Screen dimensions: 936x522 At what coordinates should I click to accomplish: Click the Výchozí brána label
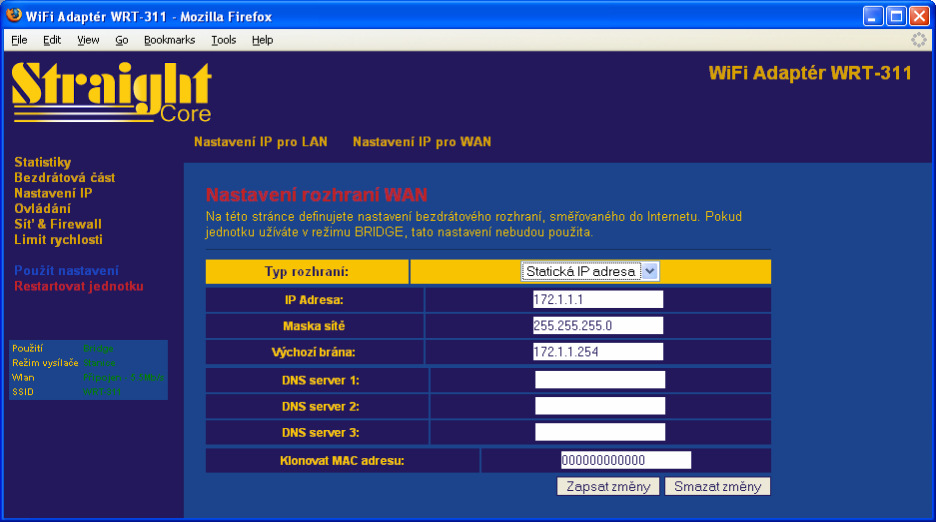[x=313, y=352]
